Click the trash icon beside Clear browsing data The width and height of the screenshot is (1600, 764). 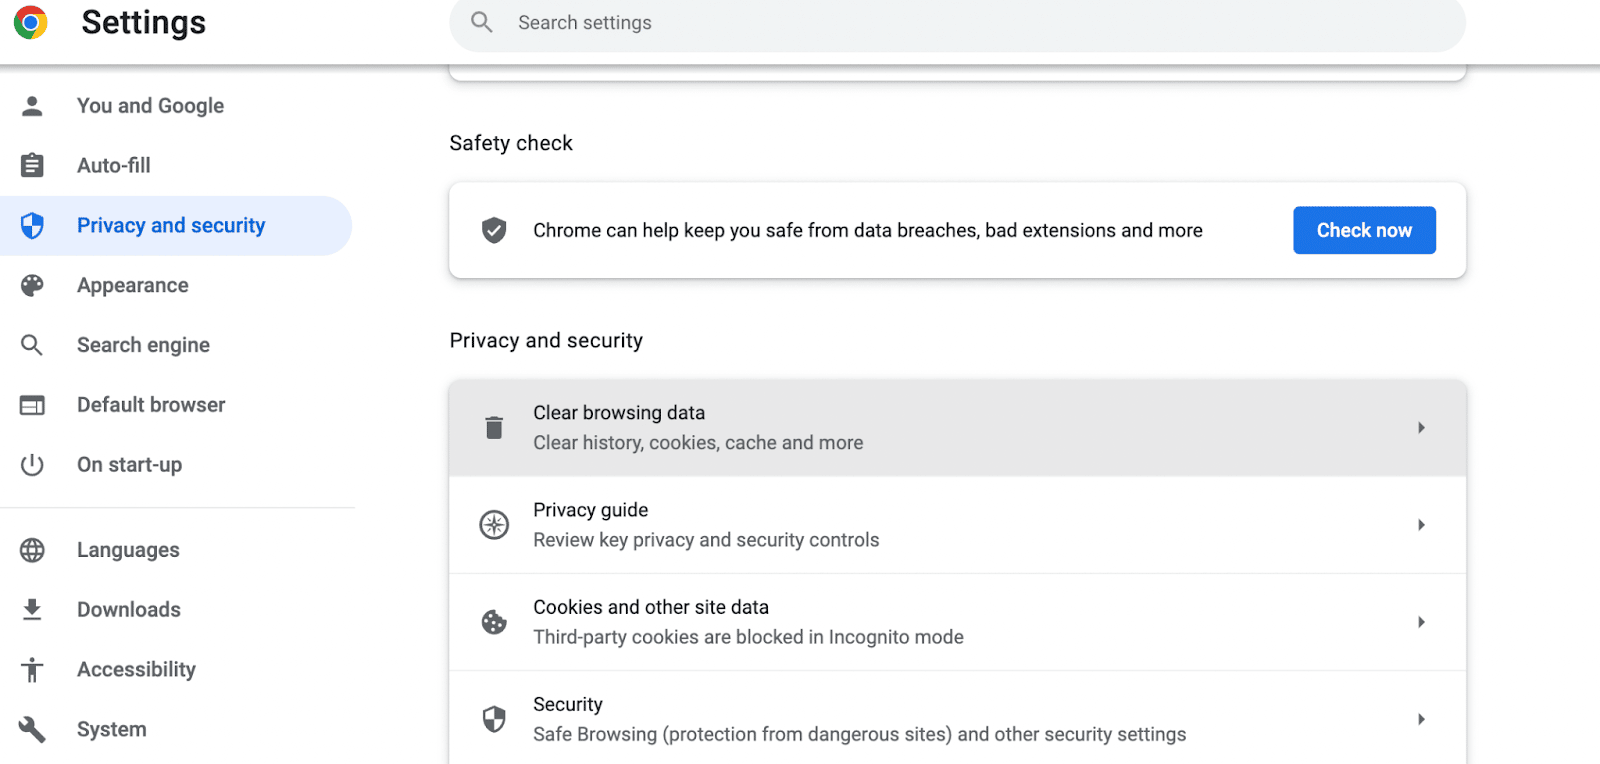click(x=493, y=427)
